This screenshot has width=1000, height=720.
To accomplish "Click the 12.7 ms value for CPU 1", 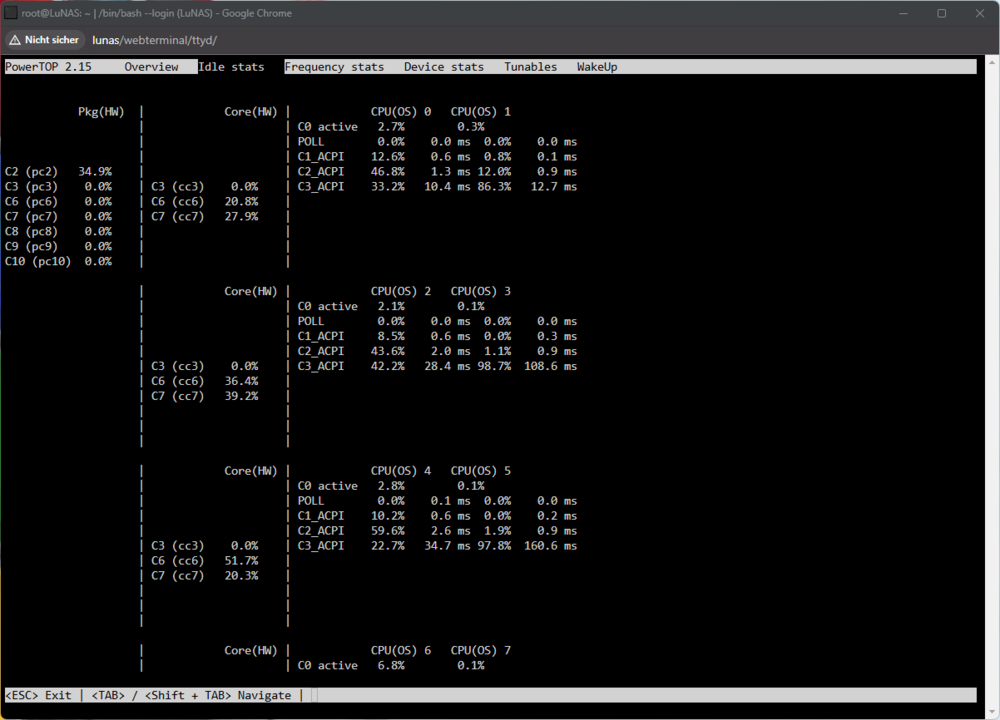I will (x=554, y=187).
